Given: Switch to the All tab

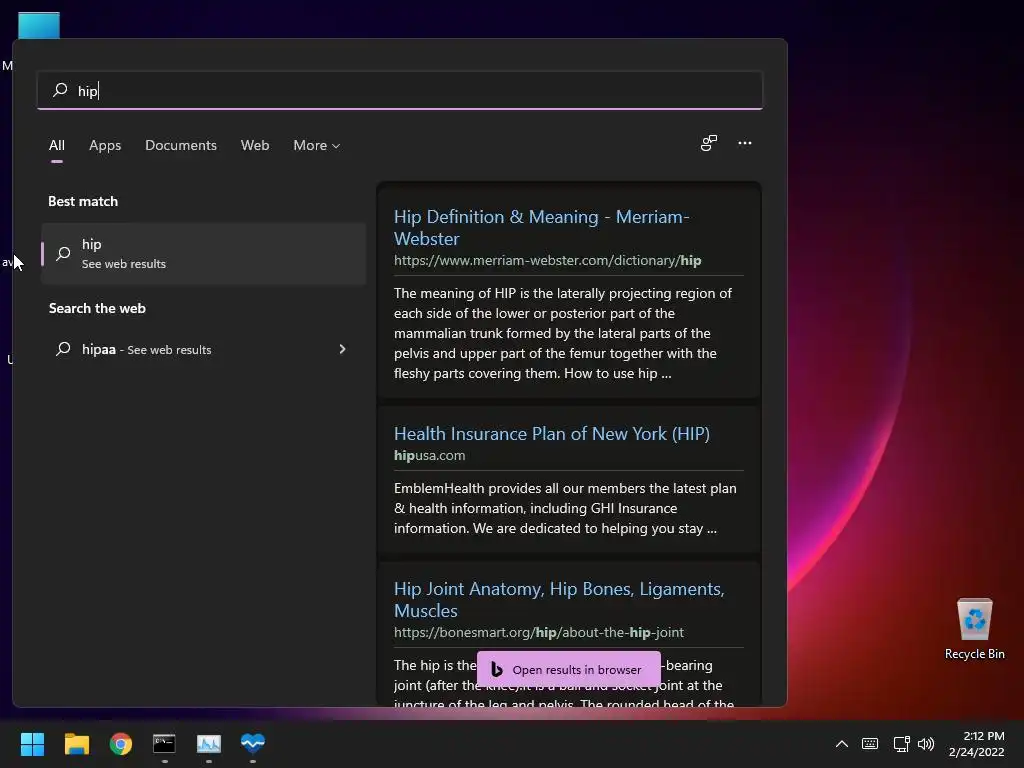Looking at the screenshot, I should click(x=57, y=145).
